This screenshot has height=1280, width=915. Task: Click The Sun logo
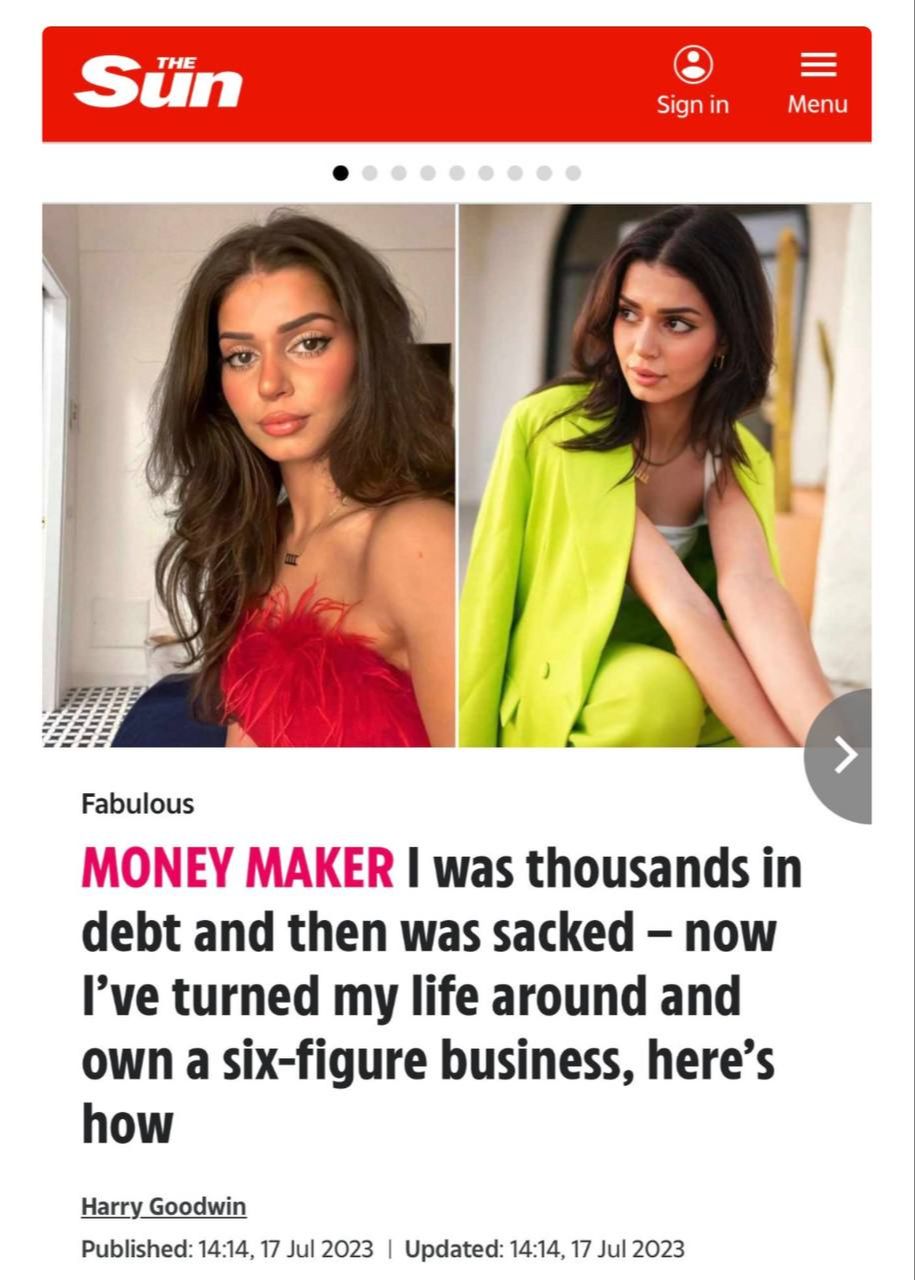[158, 82]
